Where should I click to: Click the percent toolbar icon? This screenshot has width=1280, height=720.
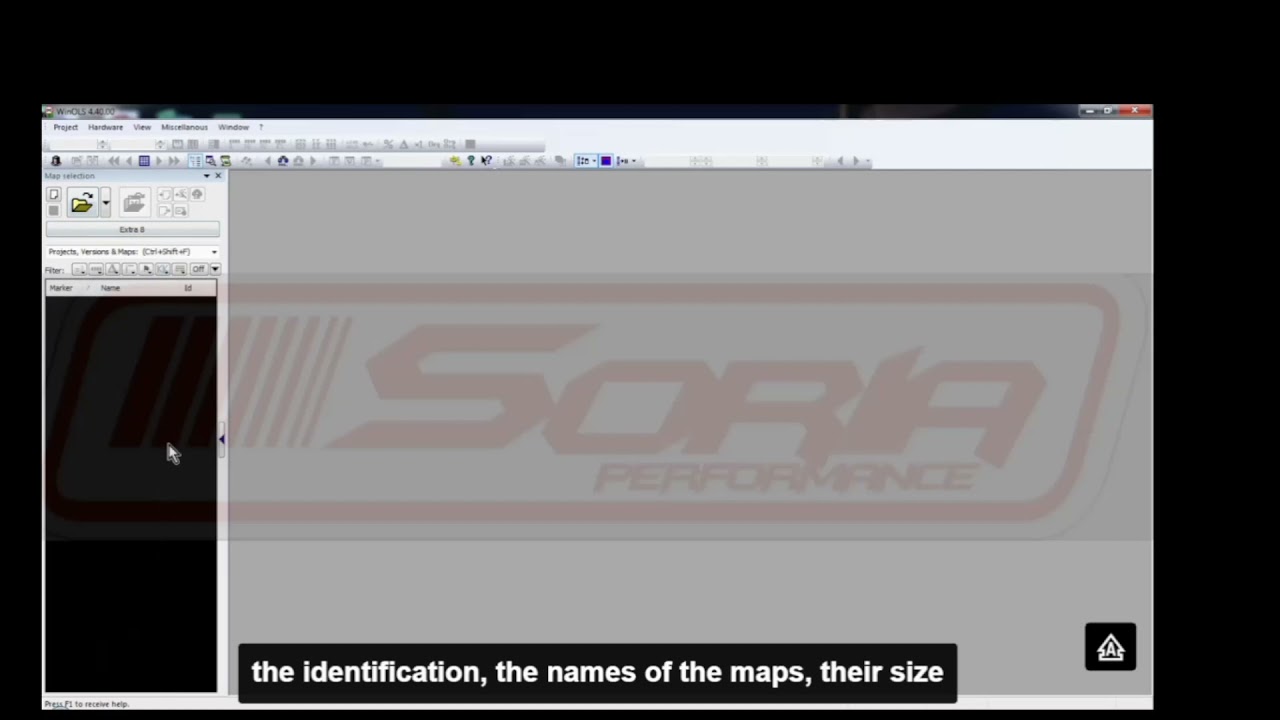pos(388,144)
